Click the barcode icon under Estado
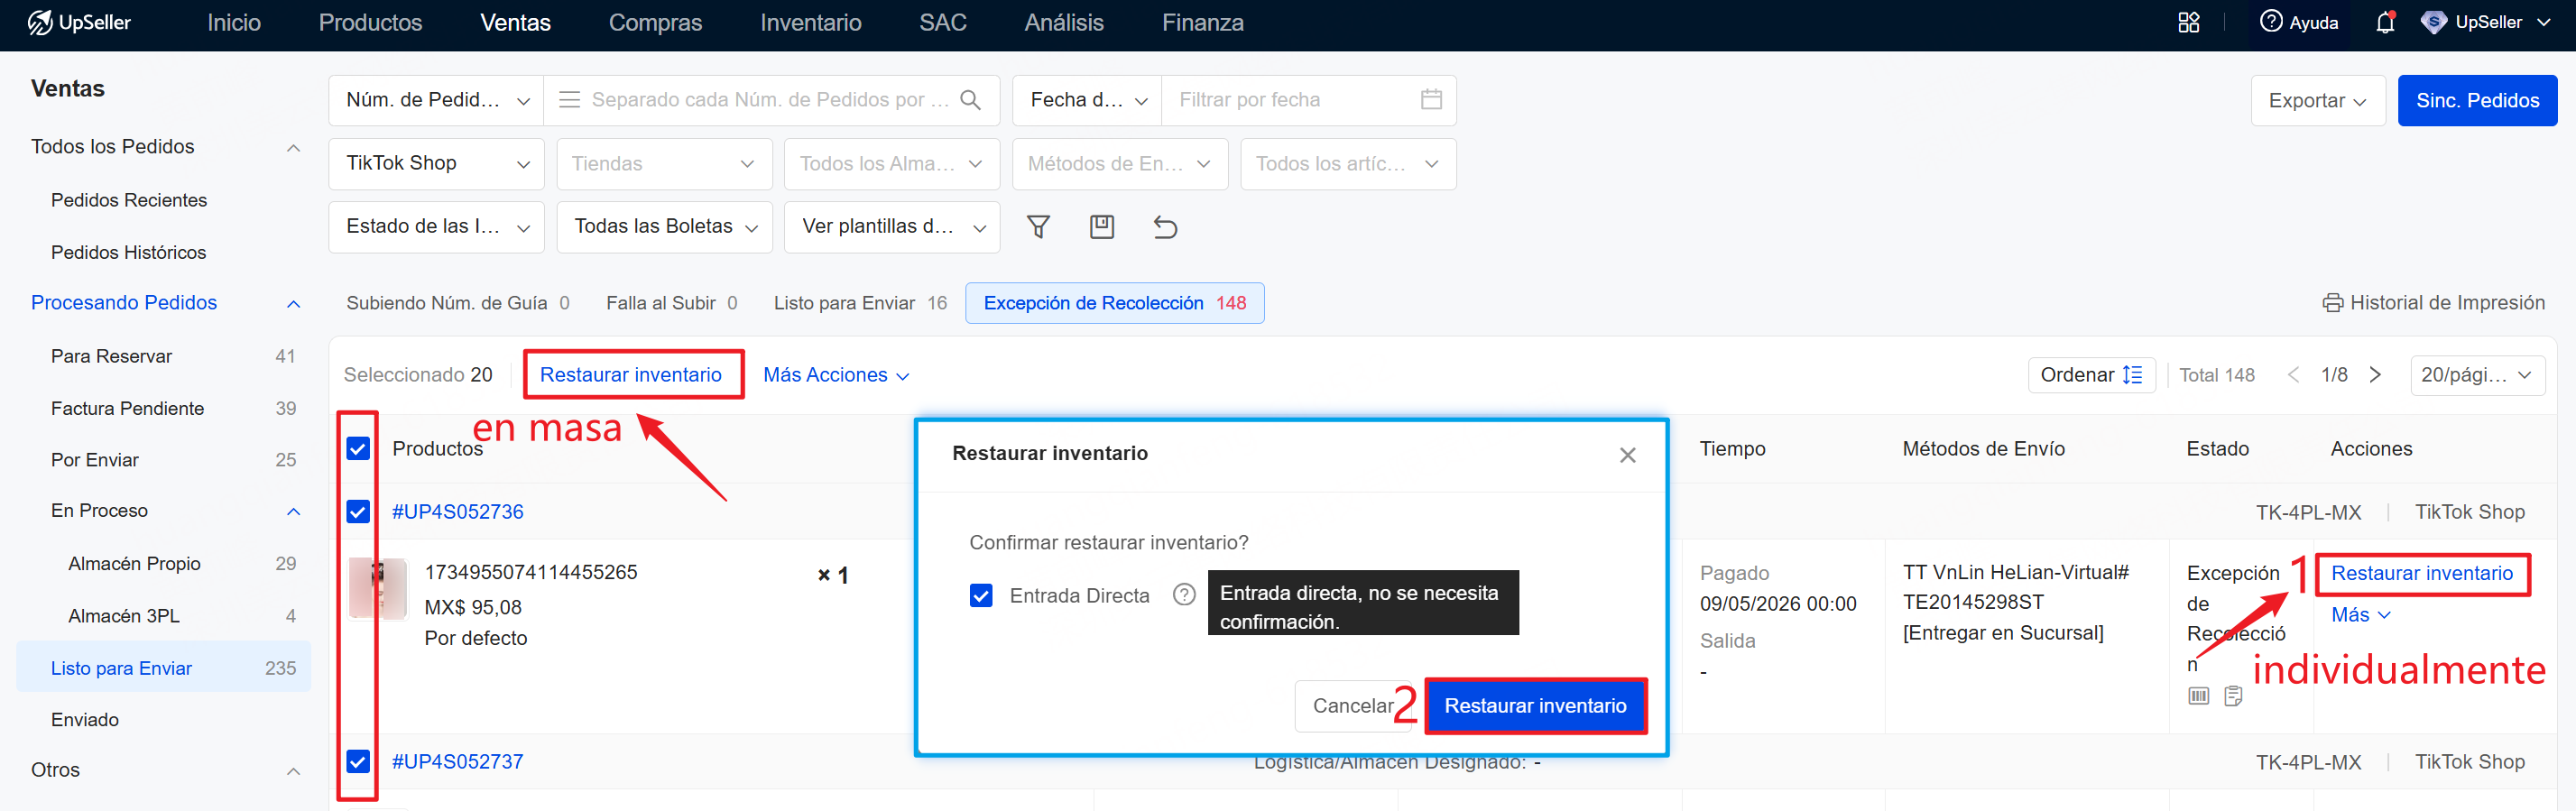 click(x=2198, y=696)
